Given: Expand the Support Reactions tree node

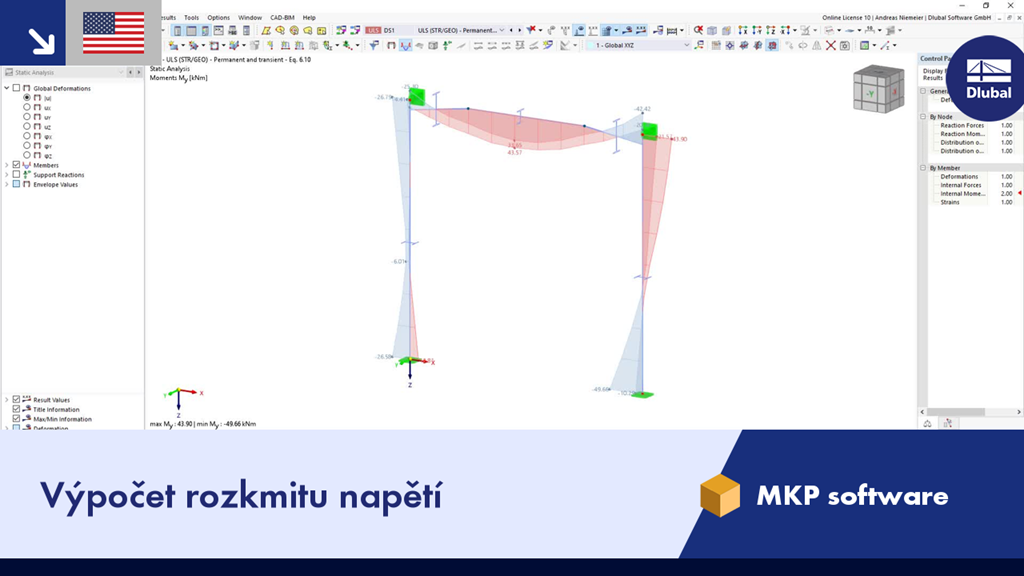Looking at the screenshot, I should pos(7,175).
